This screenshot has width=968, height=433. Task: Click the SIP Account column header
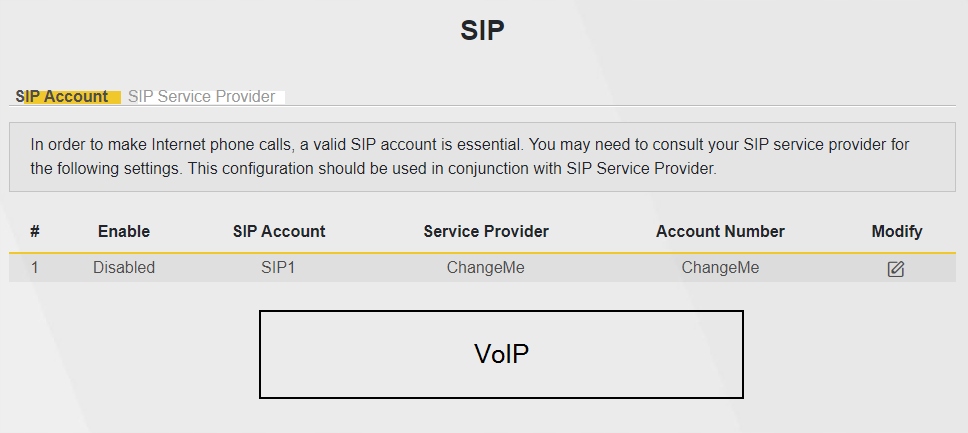coord(279,231)
